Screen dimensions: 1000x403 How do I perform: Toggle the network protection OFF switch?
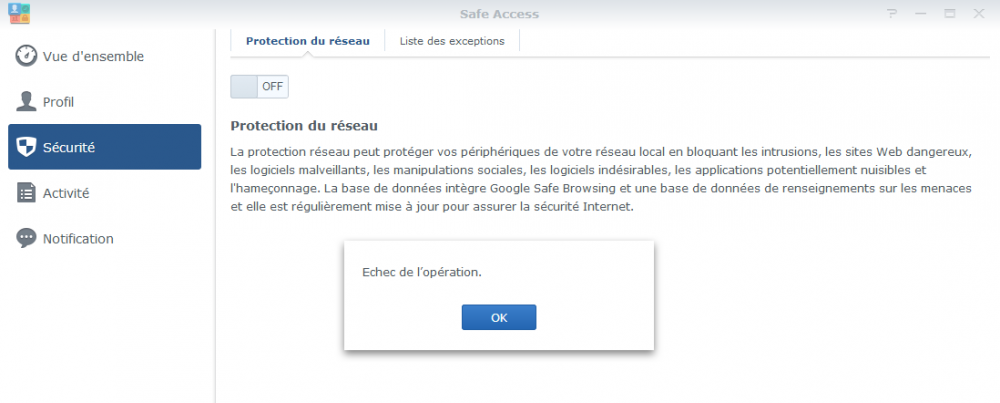pos(259,86)
